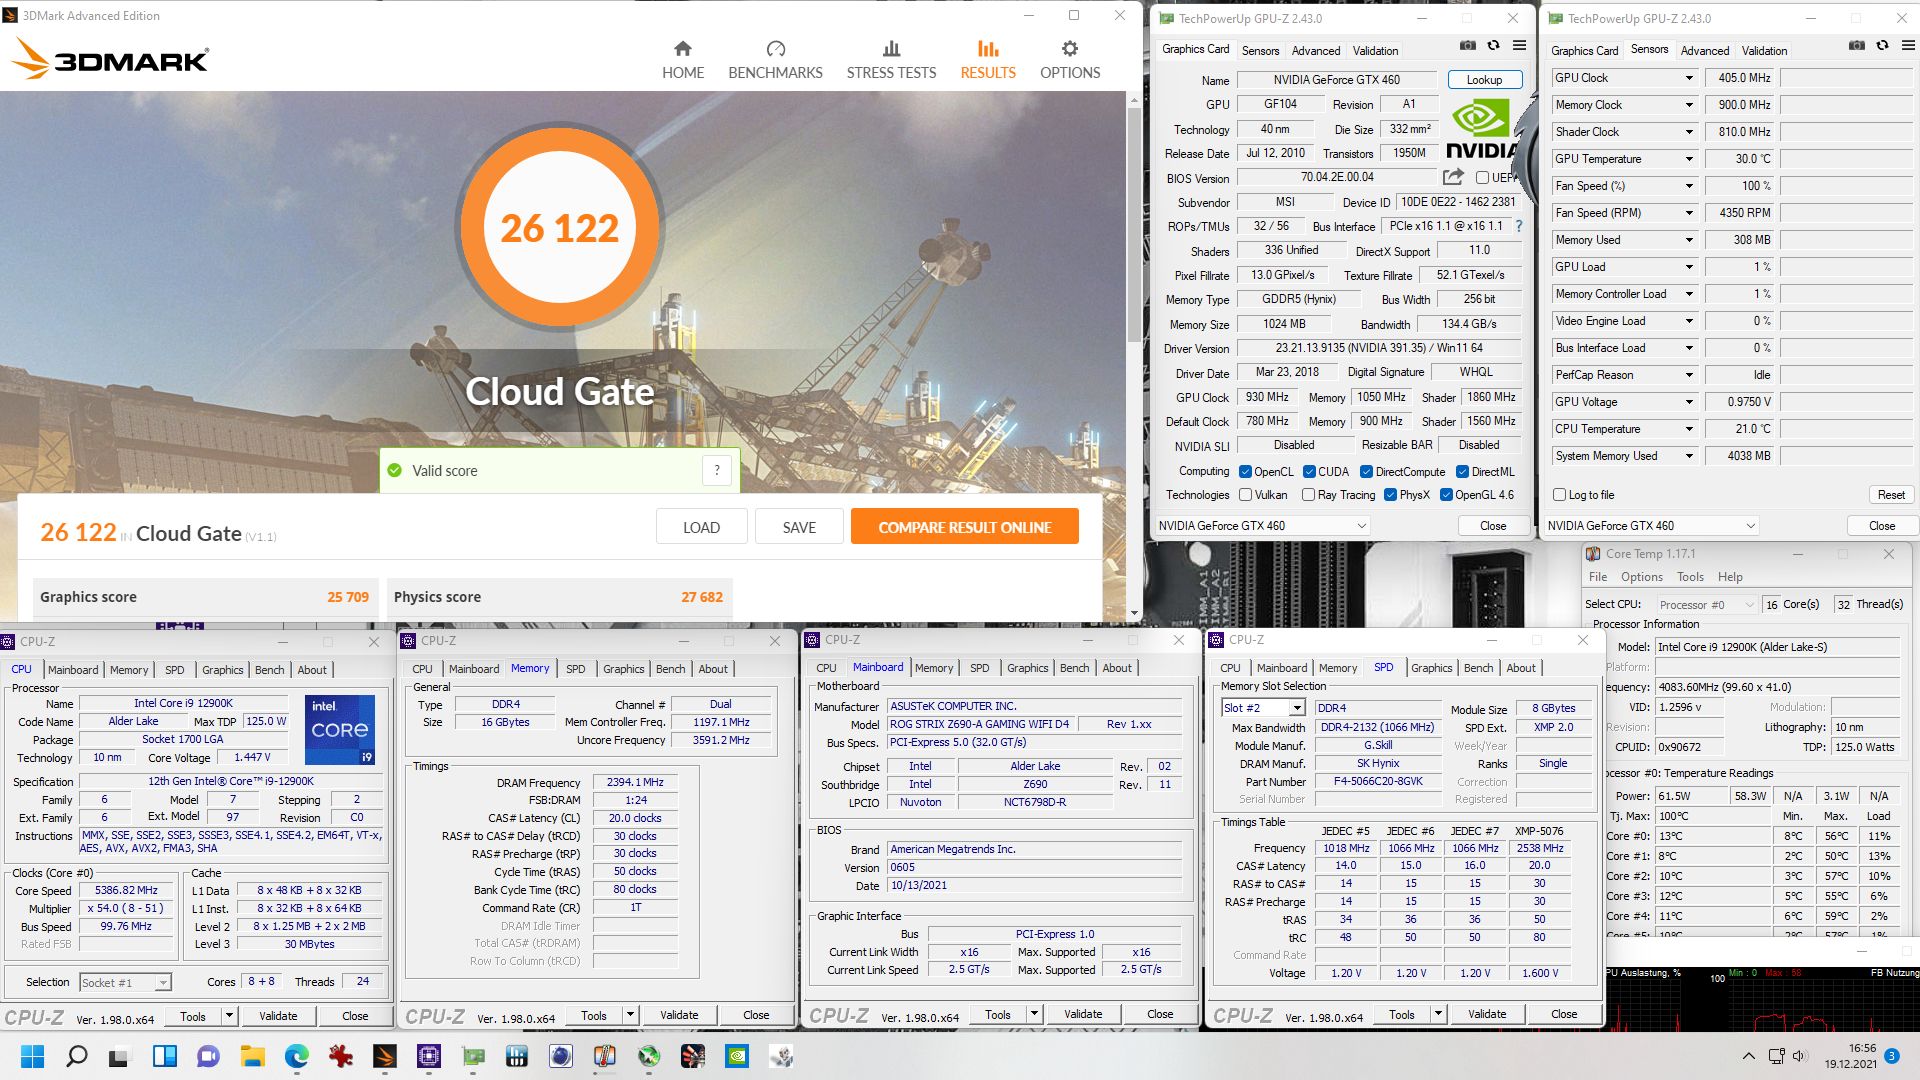Toggle Ray Tracing checkbox
Viewport: 1920px width, 1080px height.
1308,495
